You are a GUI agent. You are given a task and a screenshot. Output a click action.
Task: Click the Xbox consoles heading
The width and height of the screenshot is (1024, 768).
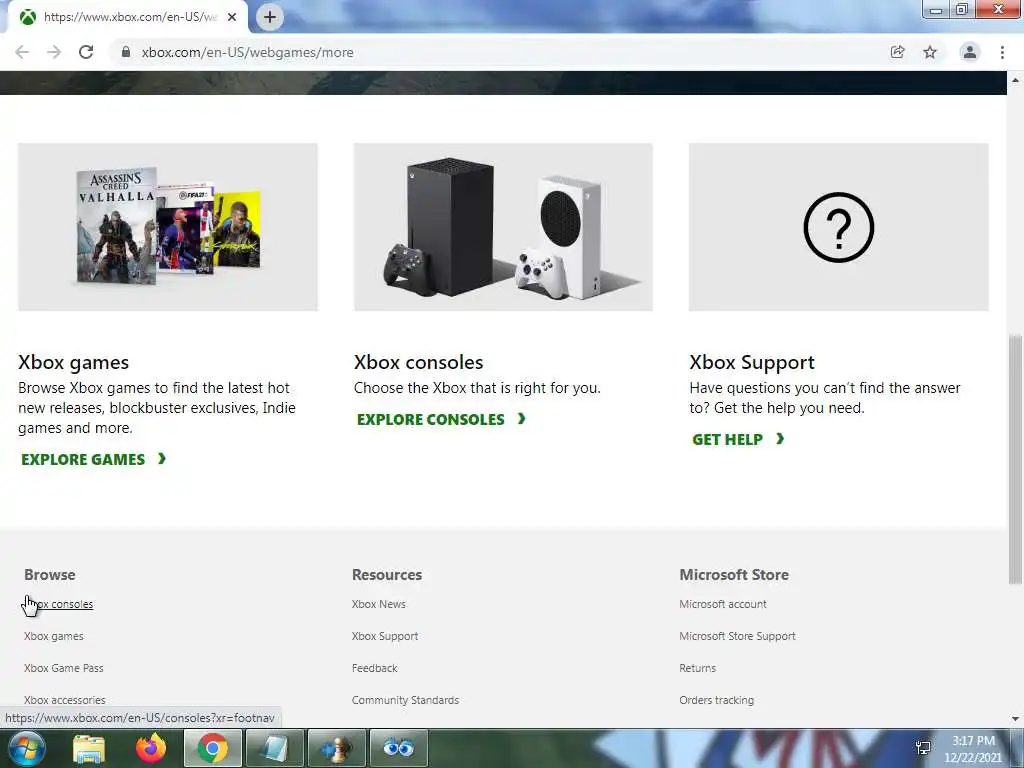pos(419,362)
